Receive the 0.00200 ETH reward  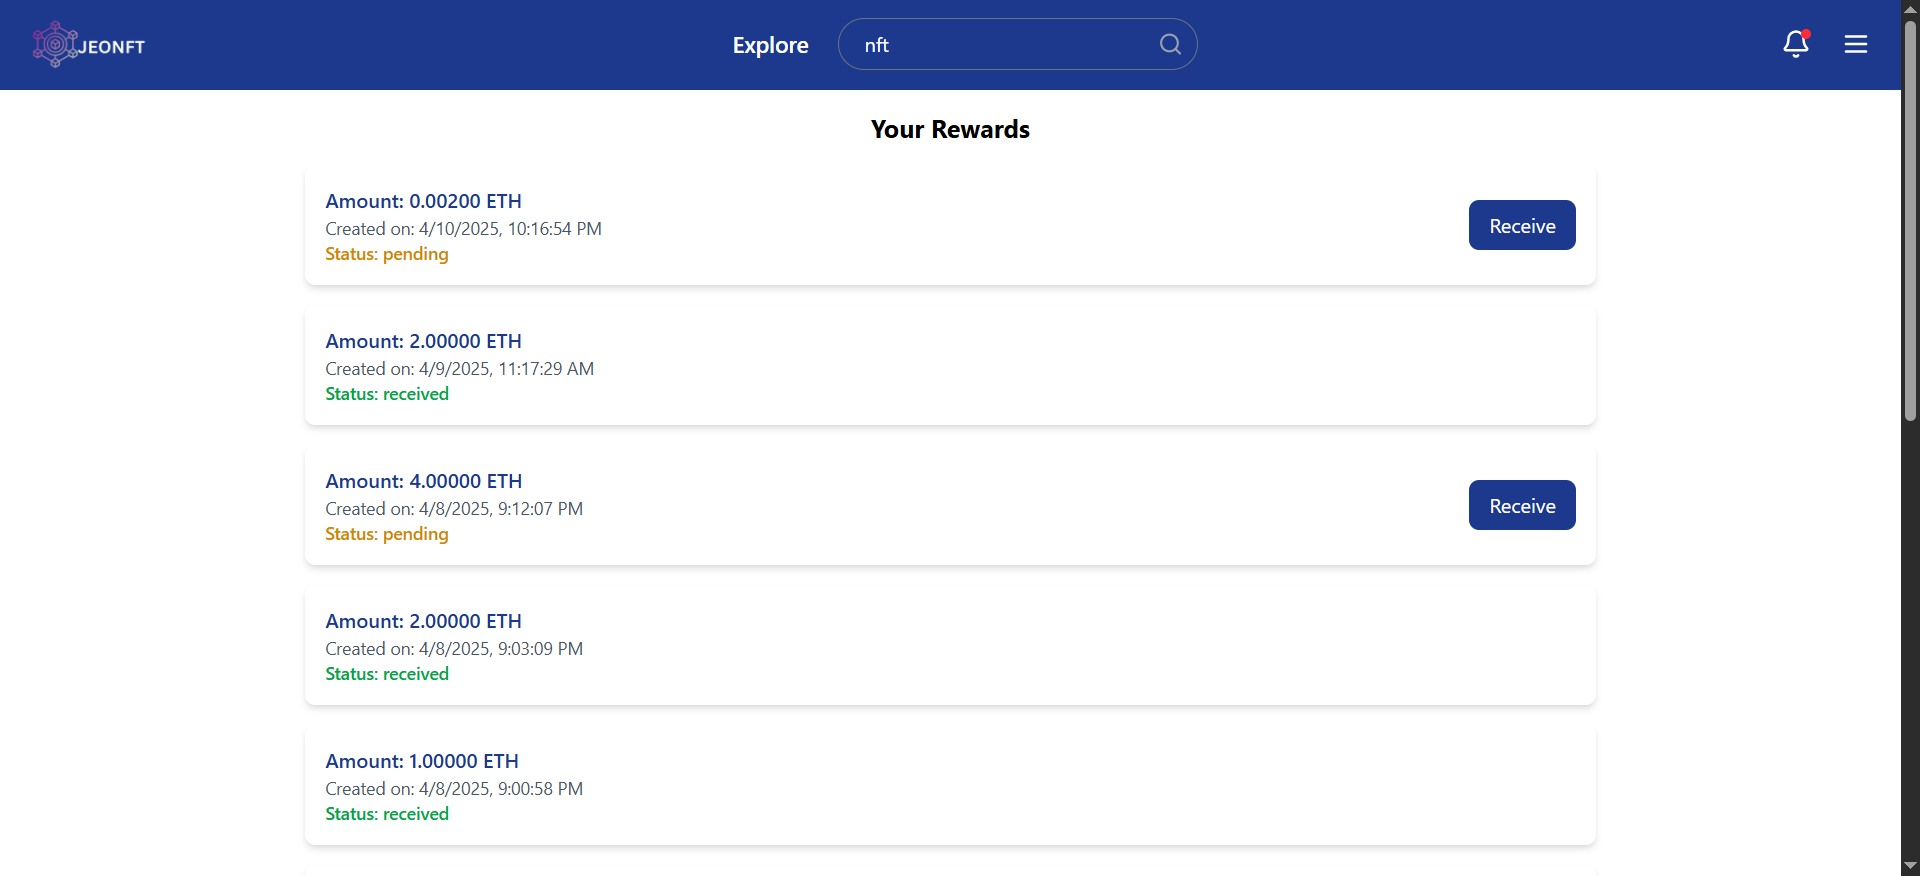coord(1521,225)
